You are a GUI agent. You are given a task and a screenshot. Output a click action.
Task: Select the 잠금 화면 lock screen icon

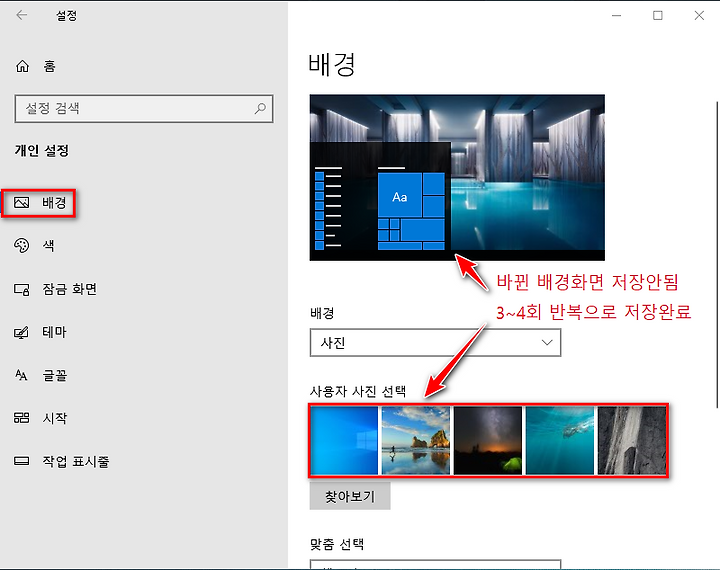coord(22,289)
